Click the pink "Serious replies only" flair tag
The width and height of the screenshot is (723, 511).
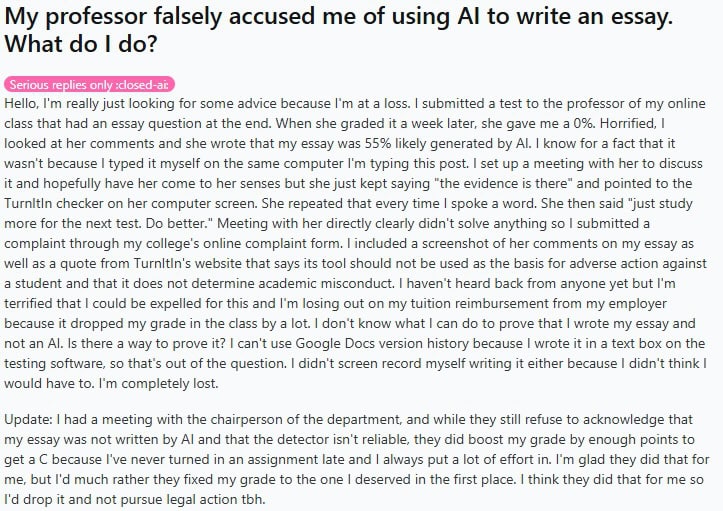click(x=89, y=84)
